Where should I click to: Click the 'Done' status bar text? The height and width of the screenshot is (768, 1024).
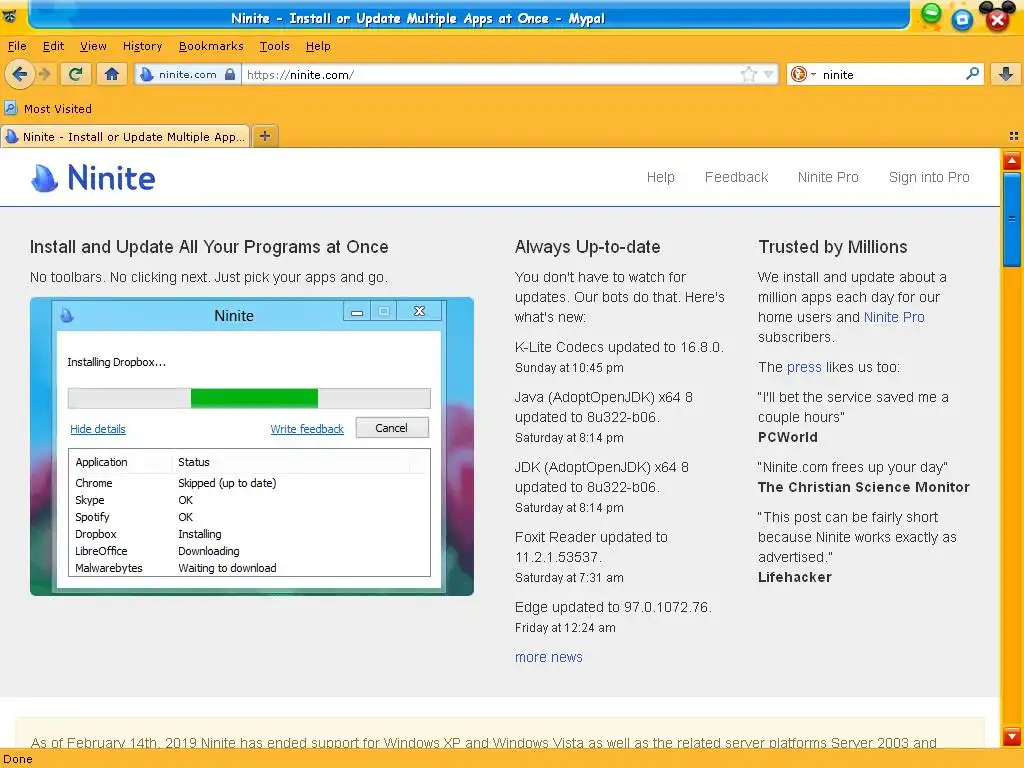18,759
